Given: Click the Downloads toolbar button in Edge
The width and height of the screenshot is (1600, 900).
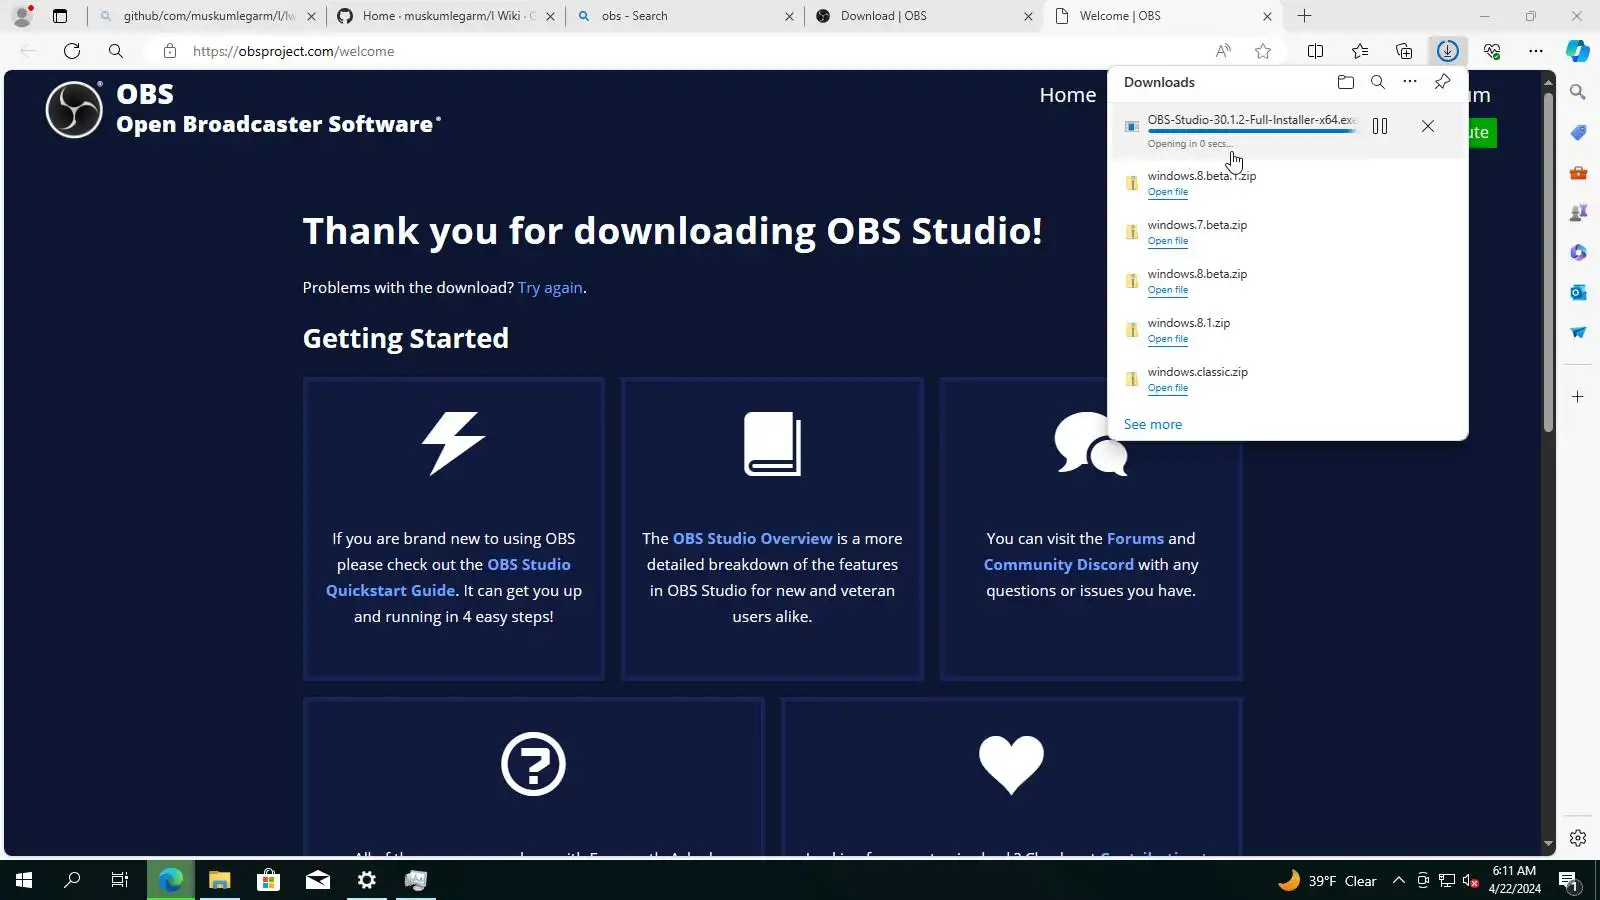Looking at the screenshot, I should [x=1448, y=51].
